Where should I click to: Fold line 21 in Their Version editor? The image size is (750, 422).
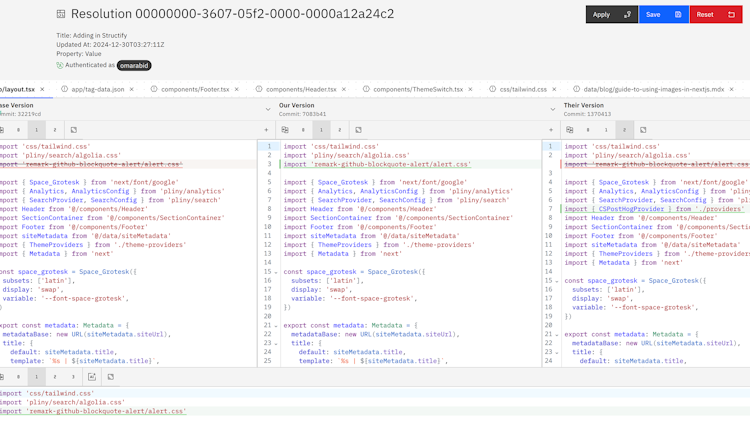(557, 335)
